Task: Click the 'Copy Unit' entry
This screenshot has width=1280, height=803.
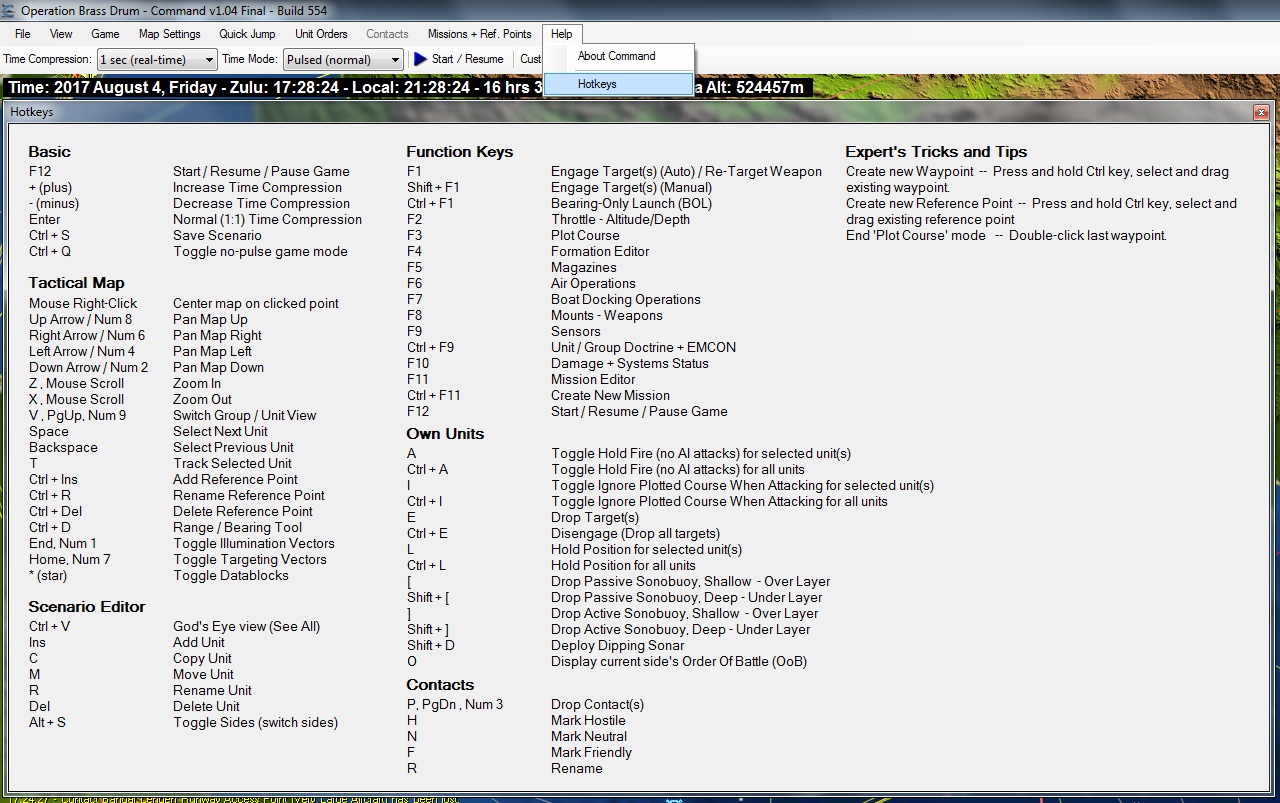Action: click(x=202, y=658)
